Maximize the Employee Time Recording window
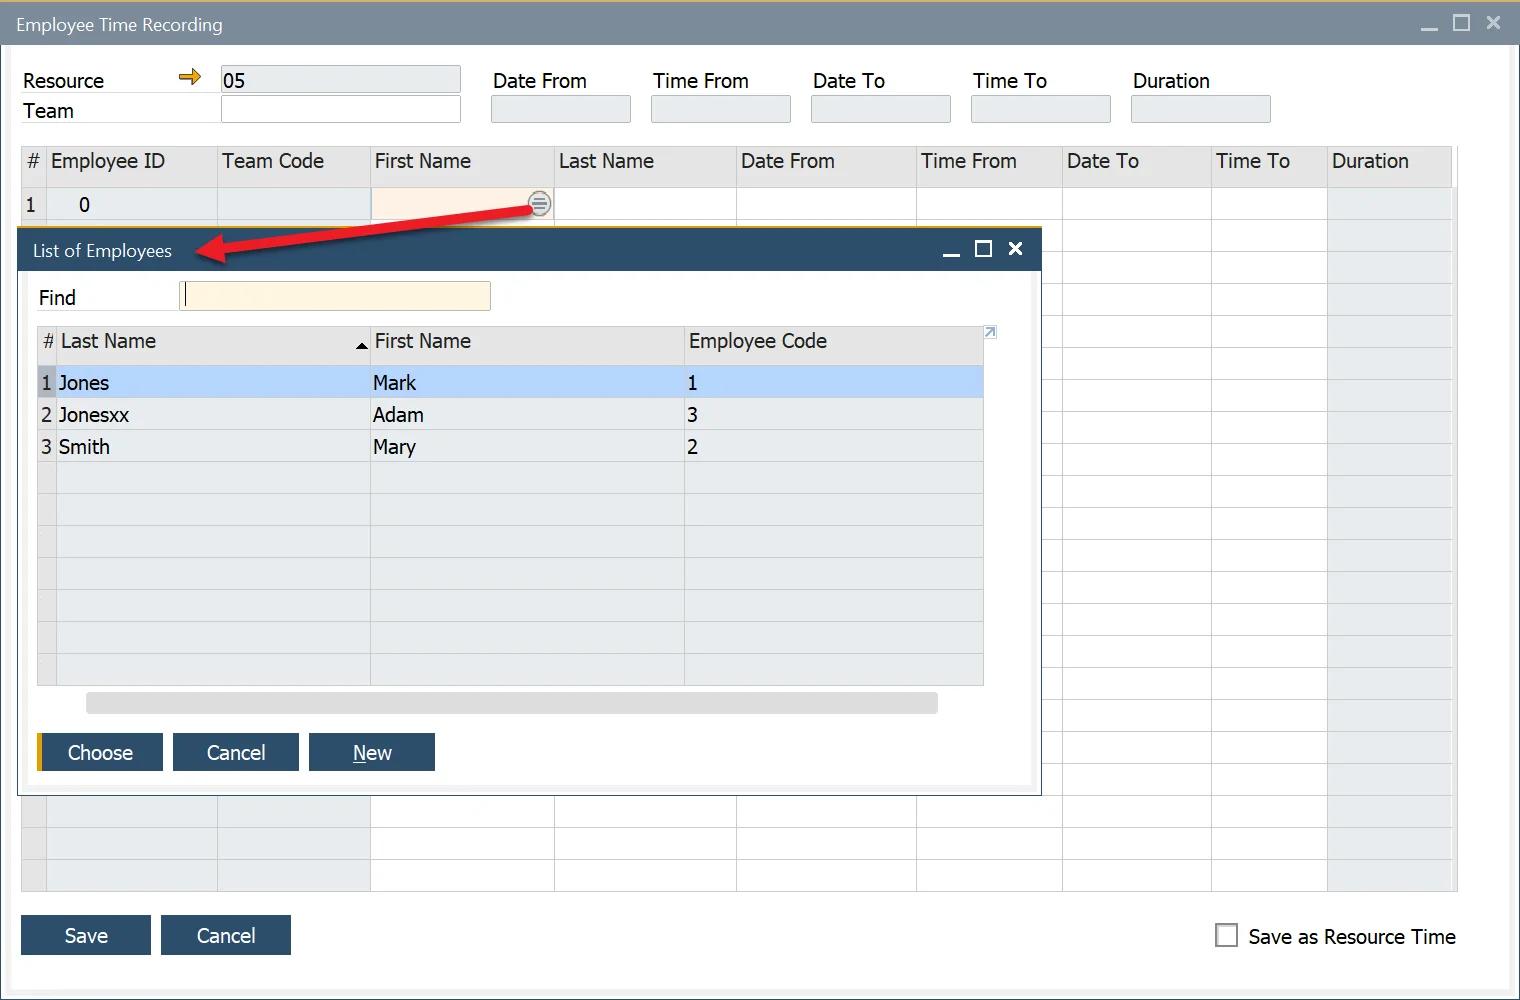Viewport: 1520px width, 1000px height. pyautogui.click(x=1461, y=23)
